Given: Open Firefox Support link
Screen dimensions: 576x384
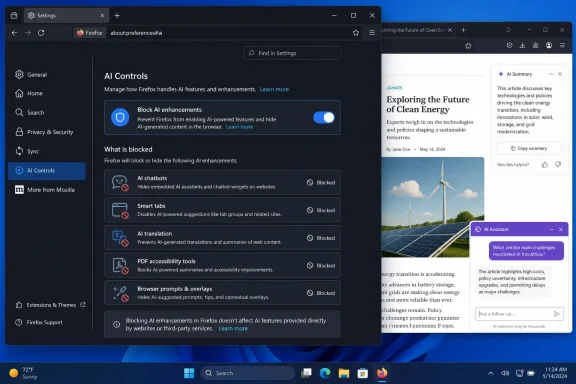Looking at the screenshot, I should [39, 322].
